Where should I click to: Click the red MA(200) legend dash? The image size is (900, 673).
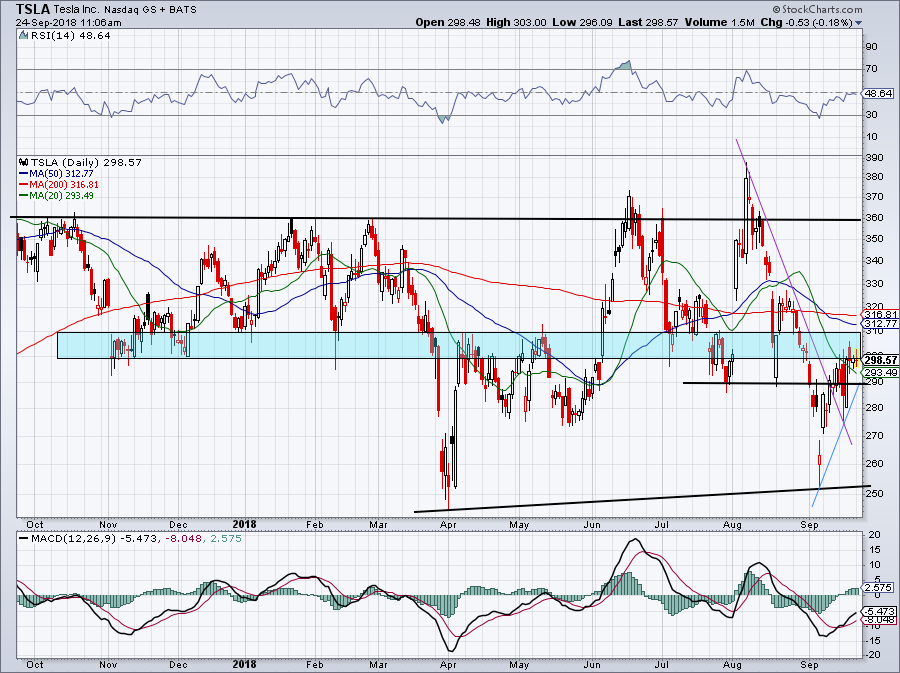(24, 185)
